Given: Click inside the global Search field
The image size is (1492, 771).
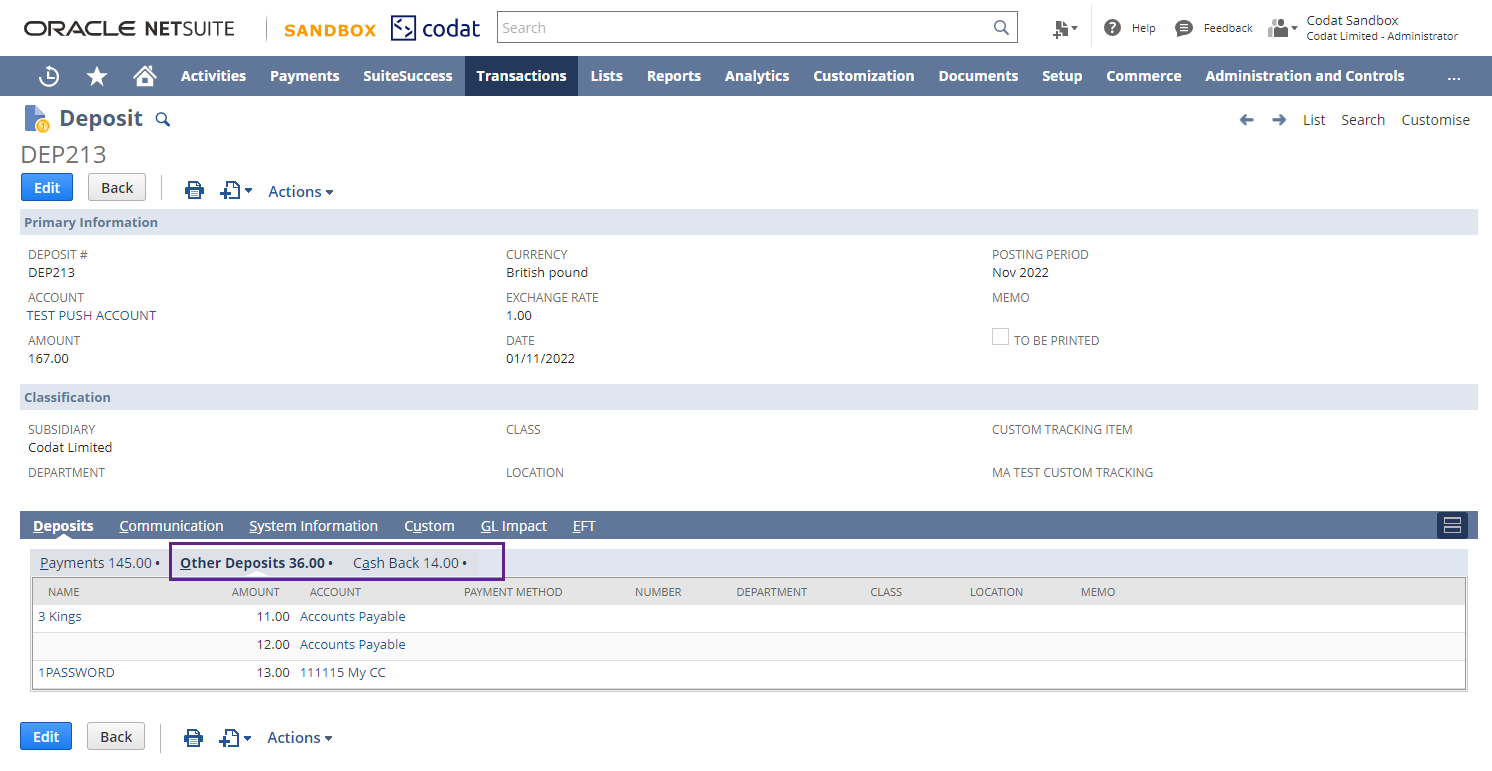Looking at the screenshot, I should (x=750, y=27).
